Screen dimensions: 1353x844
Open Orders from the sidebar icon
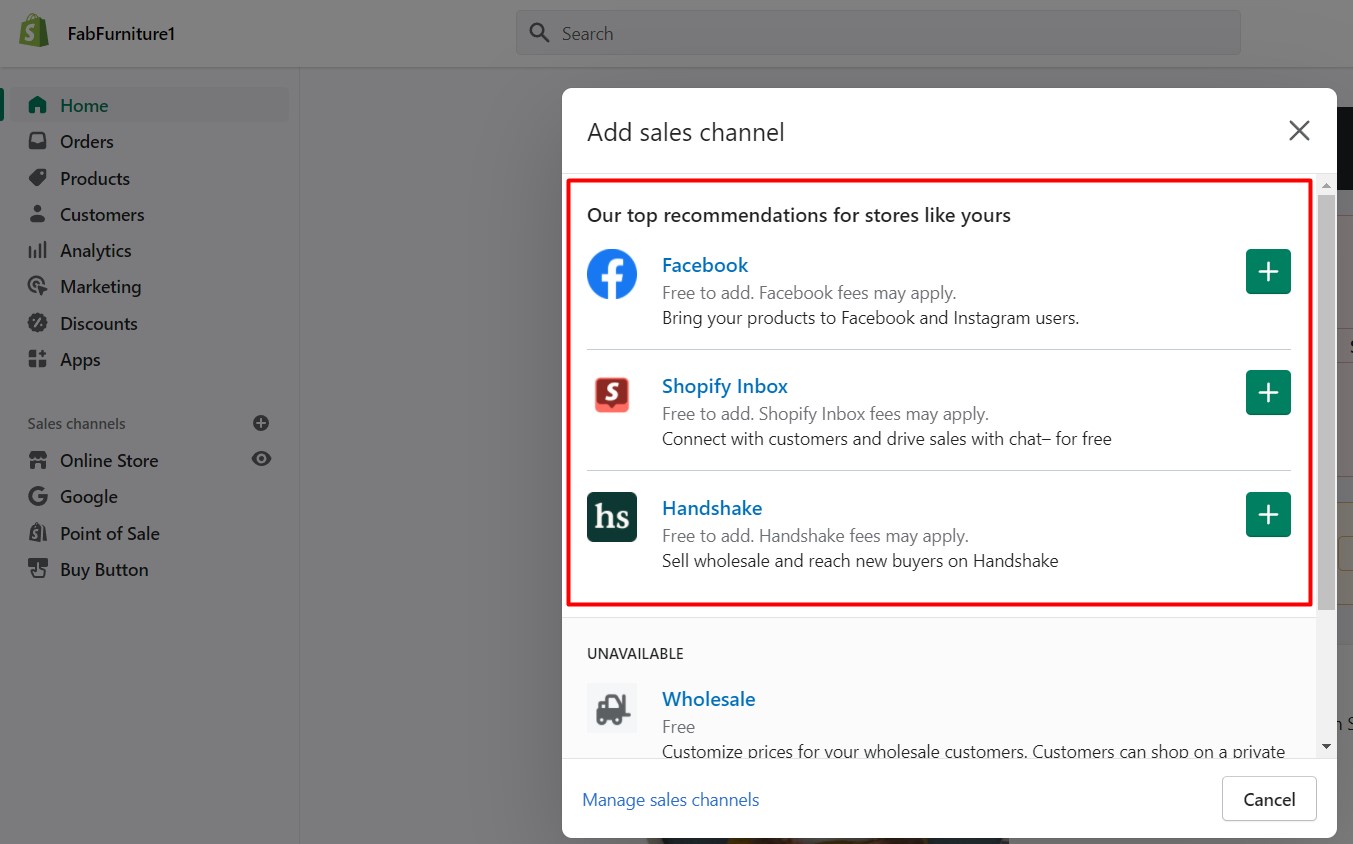point(37,141)
